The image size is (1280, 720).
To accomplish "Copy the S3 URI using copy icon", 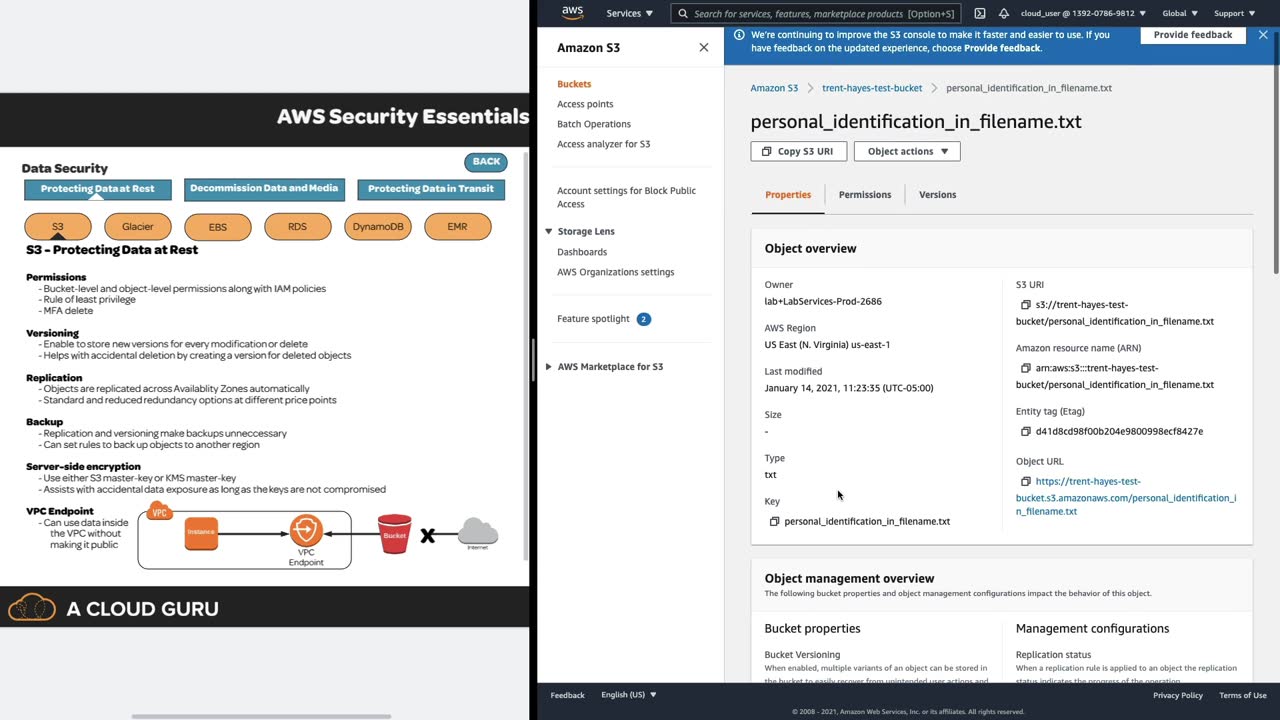I will pos(1025,305).
